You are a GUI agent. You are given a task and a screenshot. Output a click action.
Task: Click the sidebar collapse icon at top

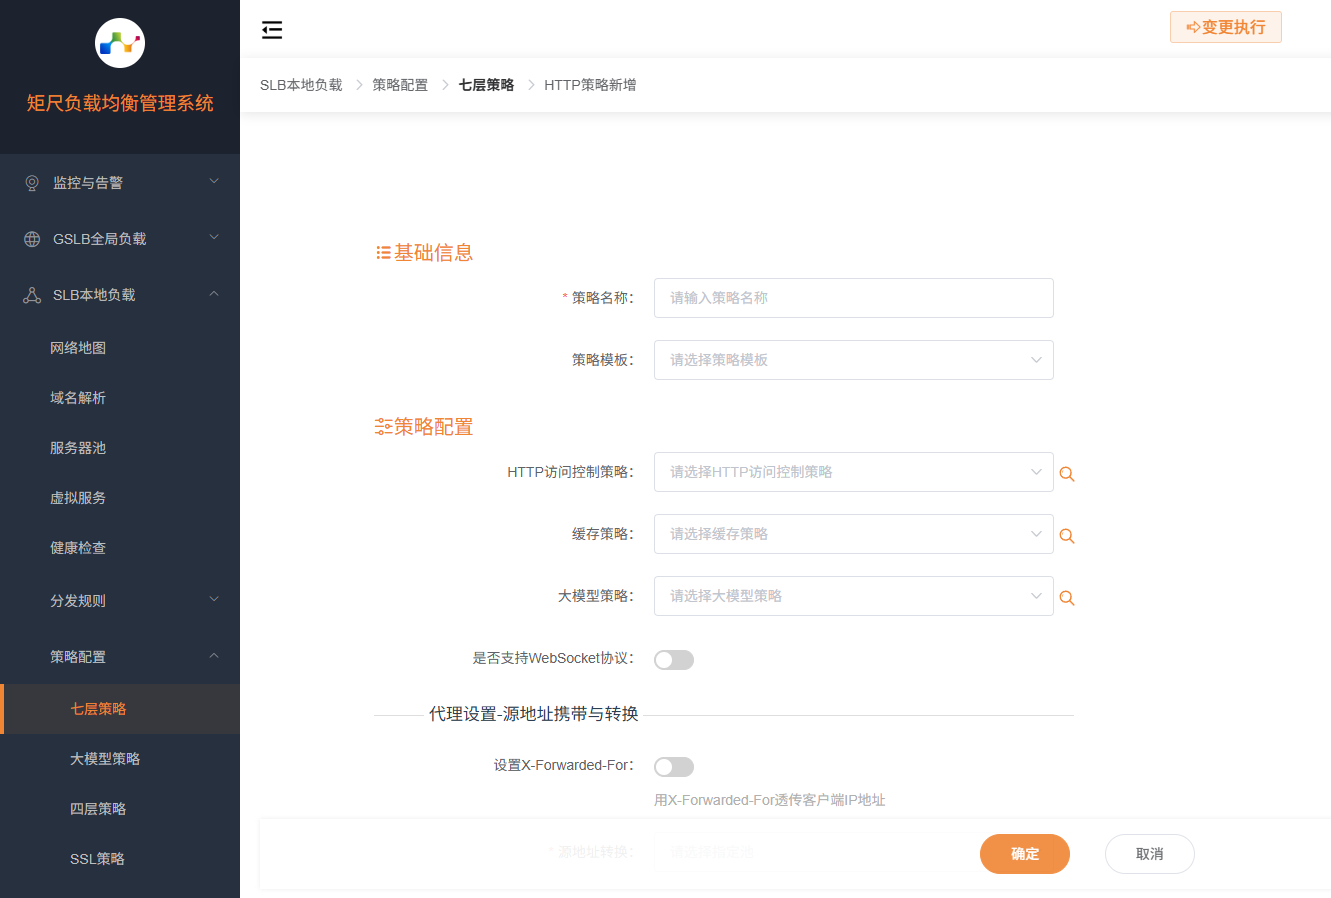(272, 30)
